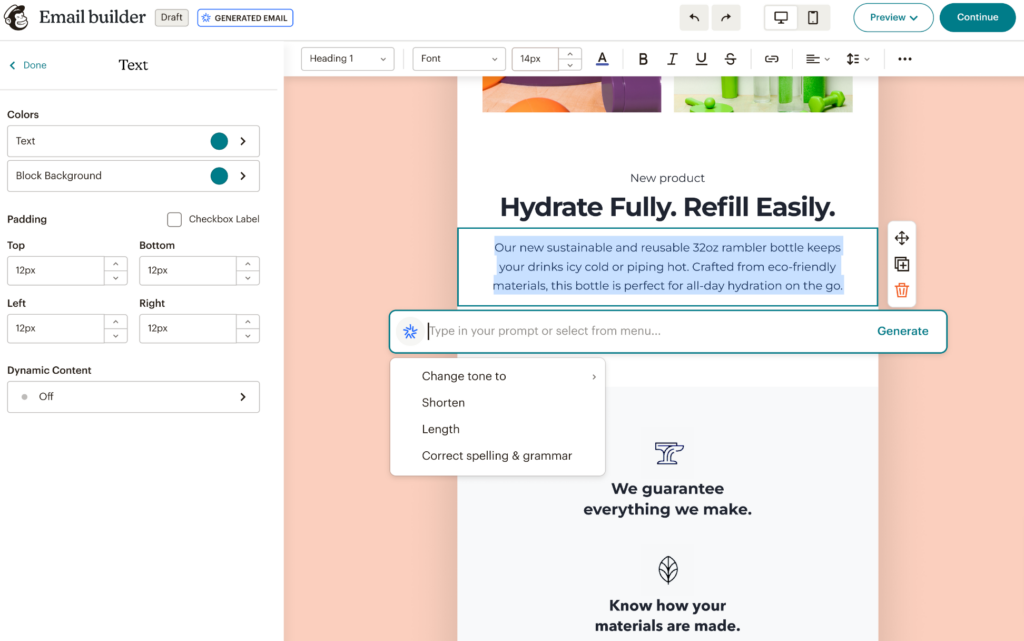The width and height of the screenshot is (1024, 641).
Task: Delete the selected text block
Action: pyautogui.click(x=902, y=290)
